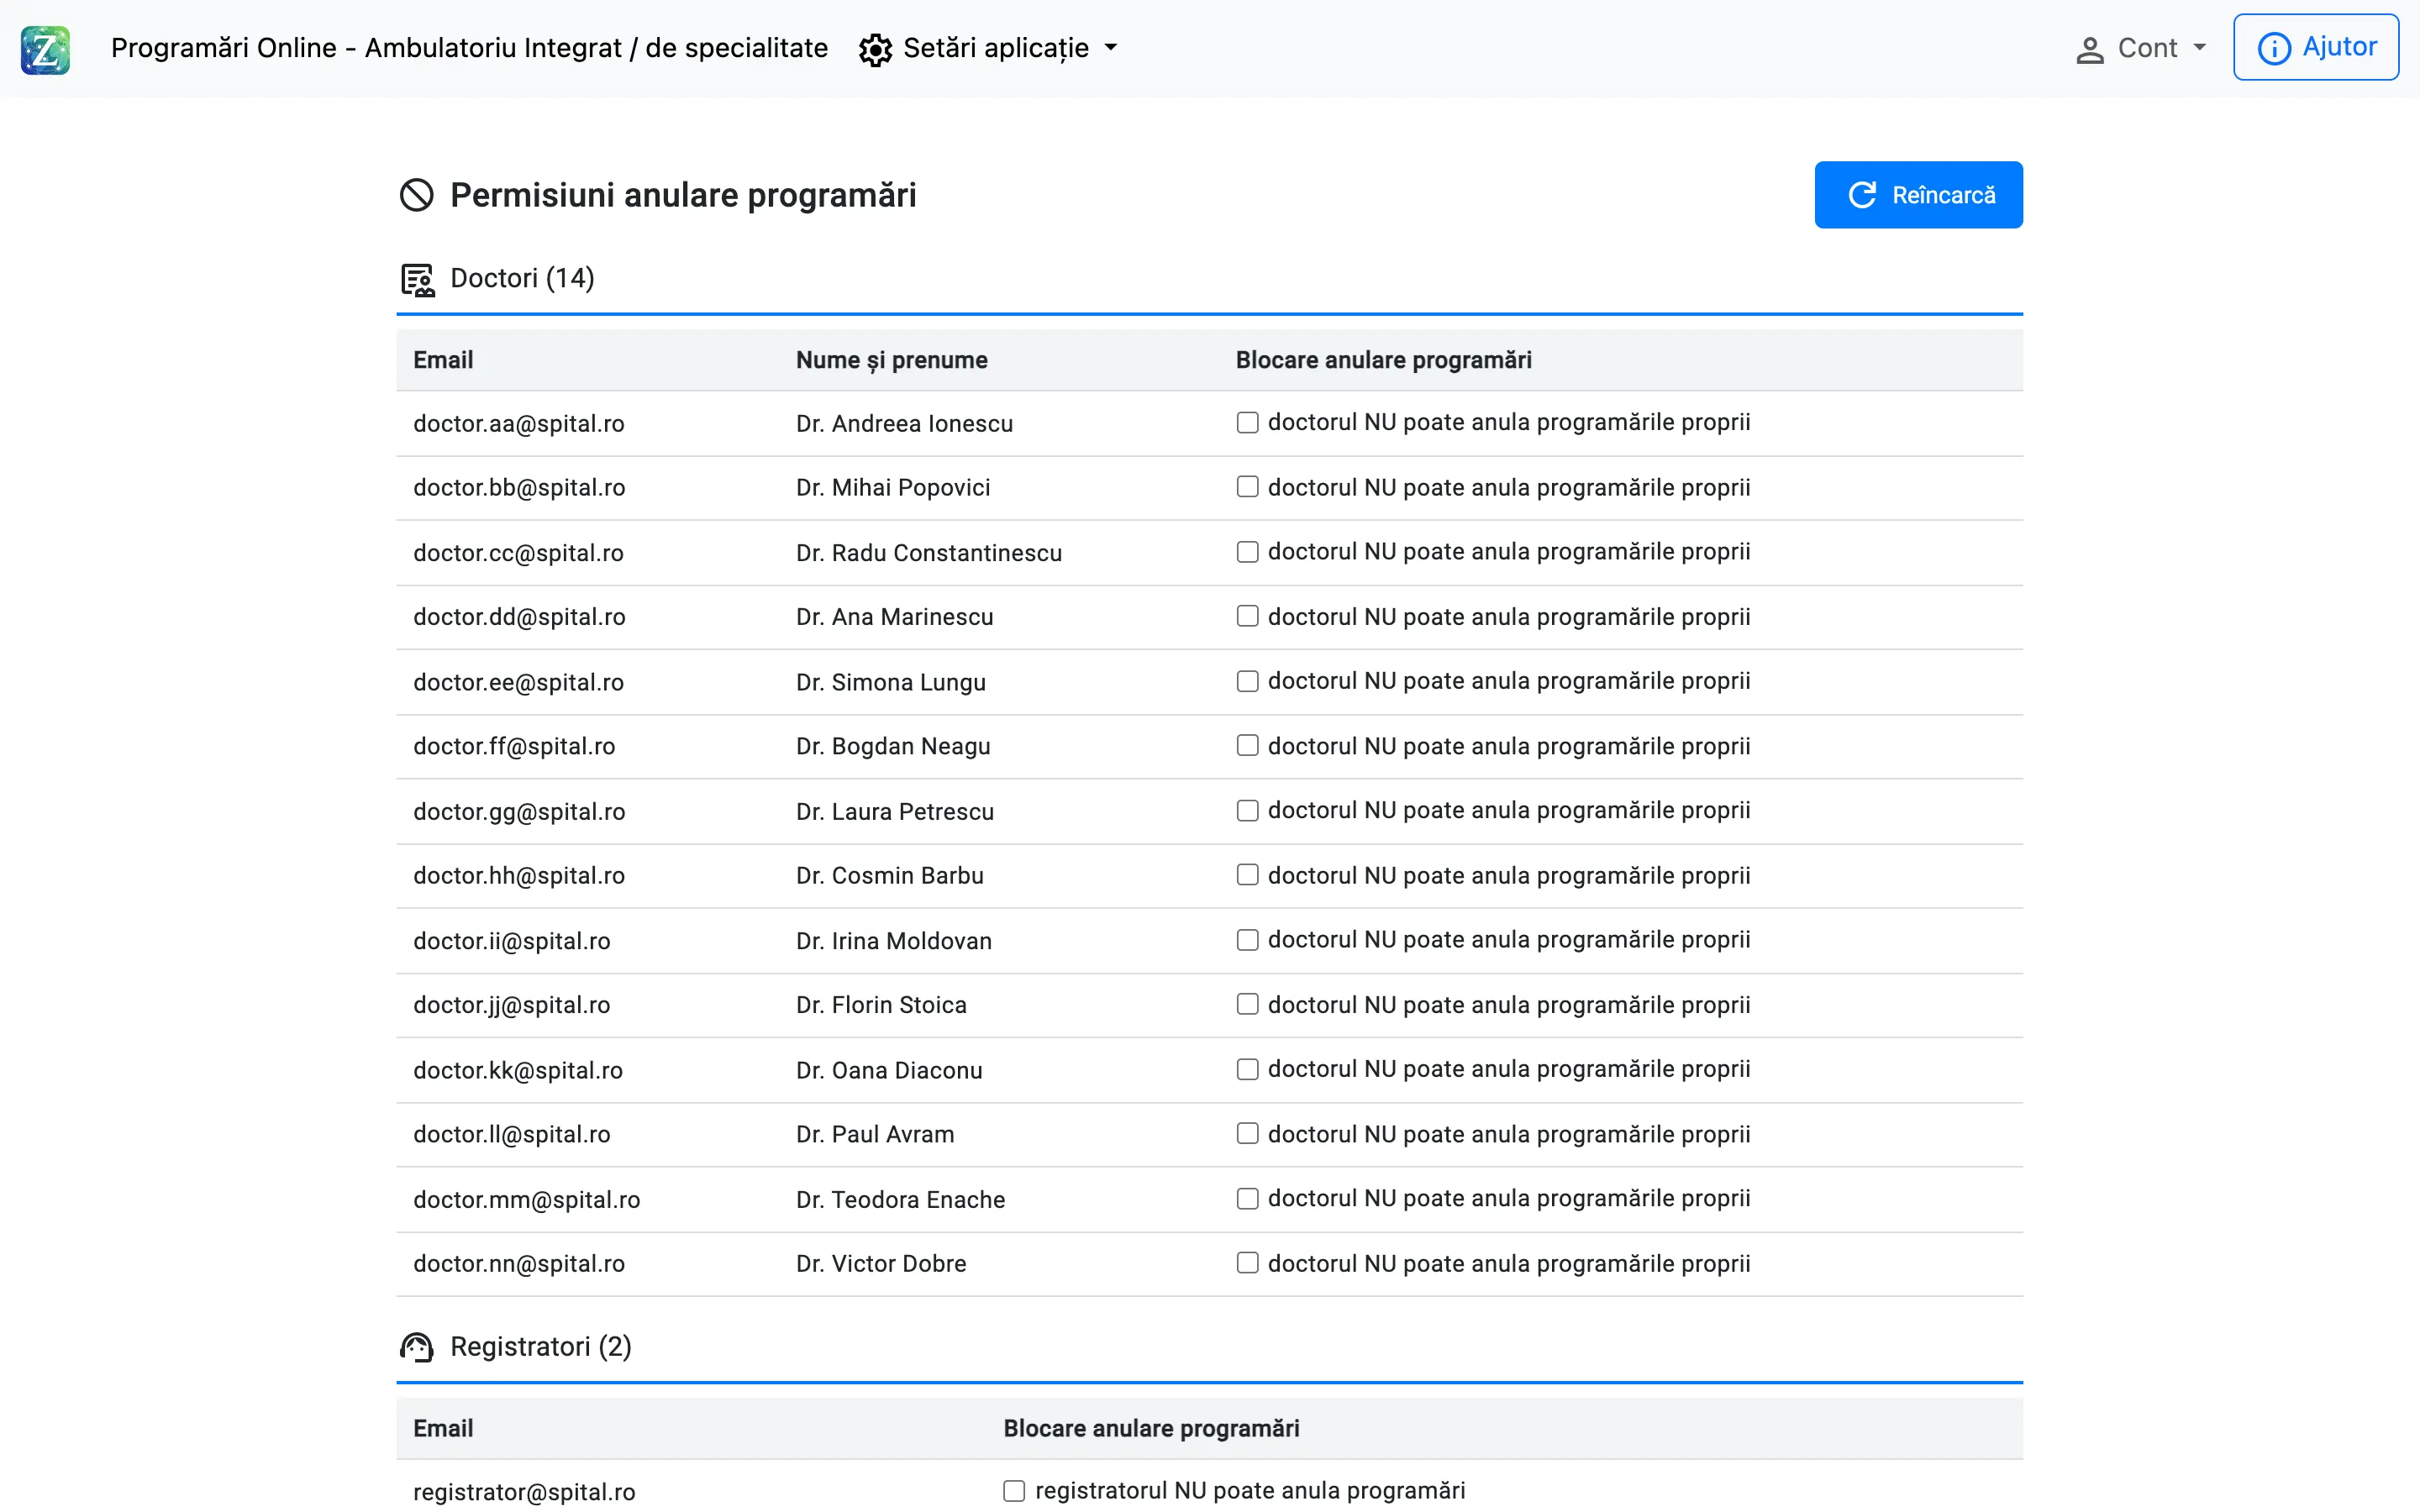Block cancellations for Dr. Andreea Ionescu
Screen dimensions: 2420x1512
pyautogui.click(x=1247, y=423)
